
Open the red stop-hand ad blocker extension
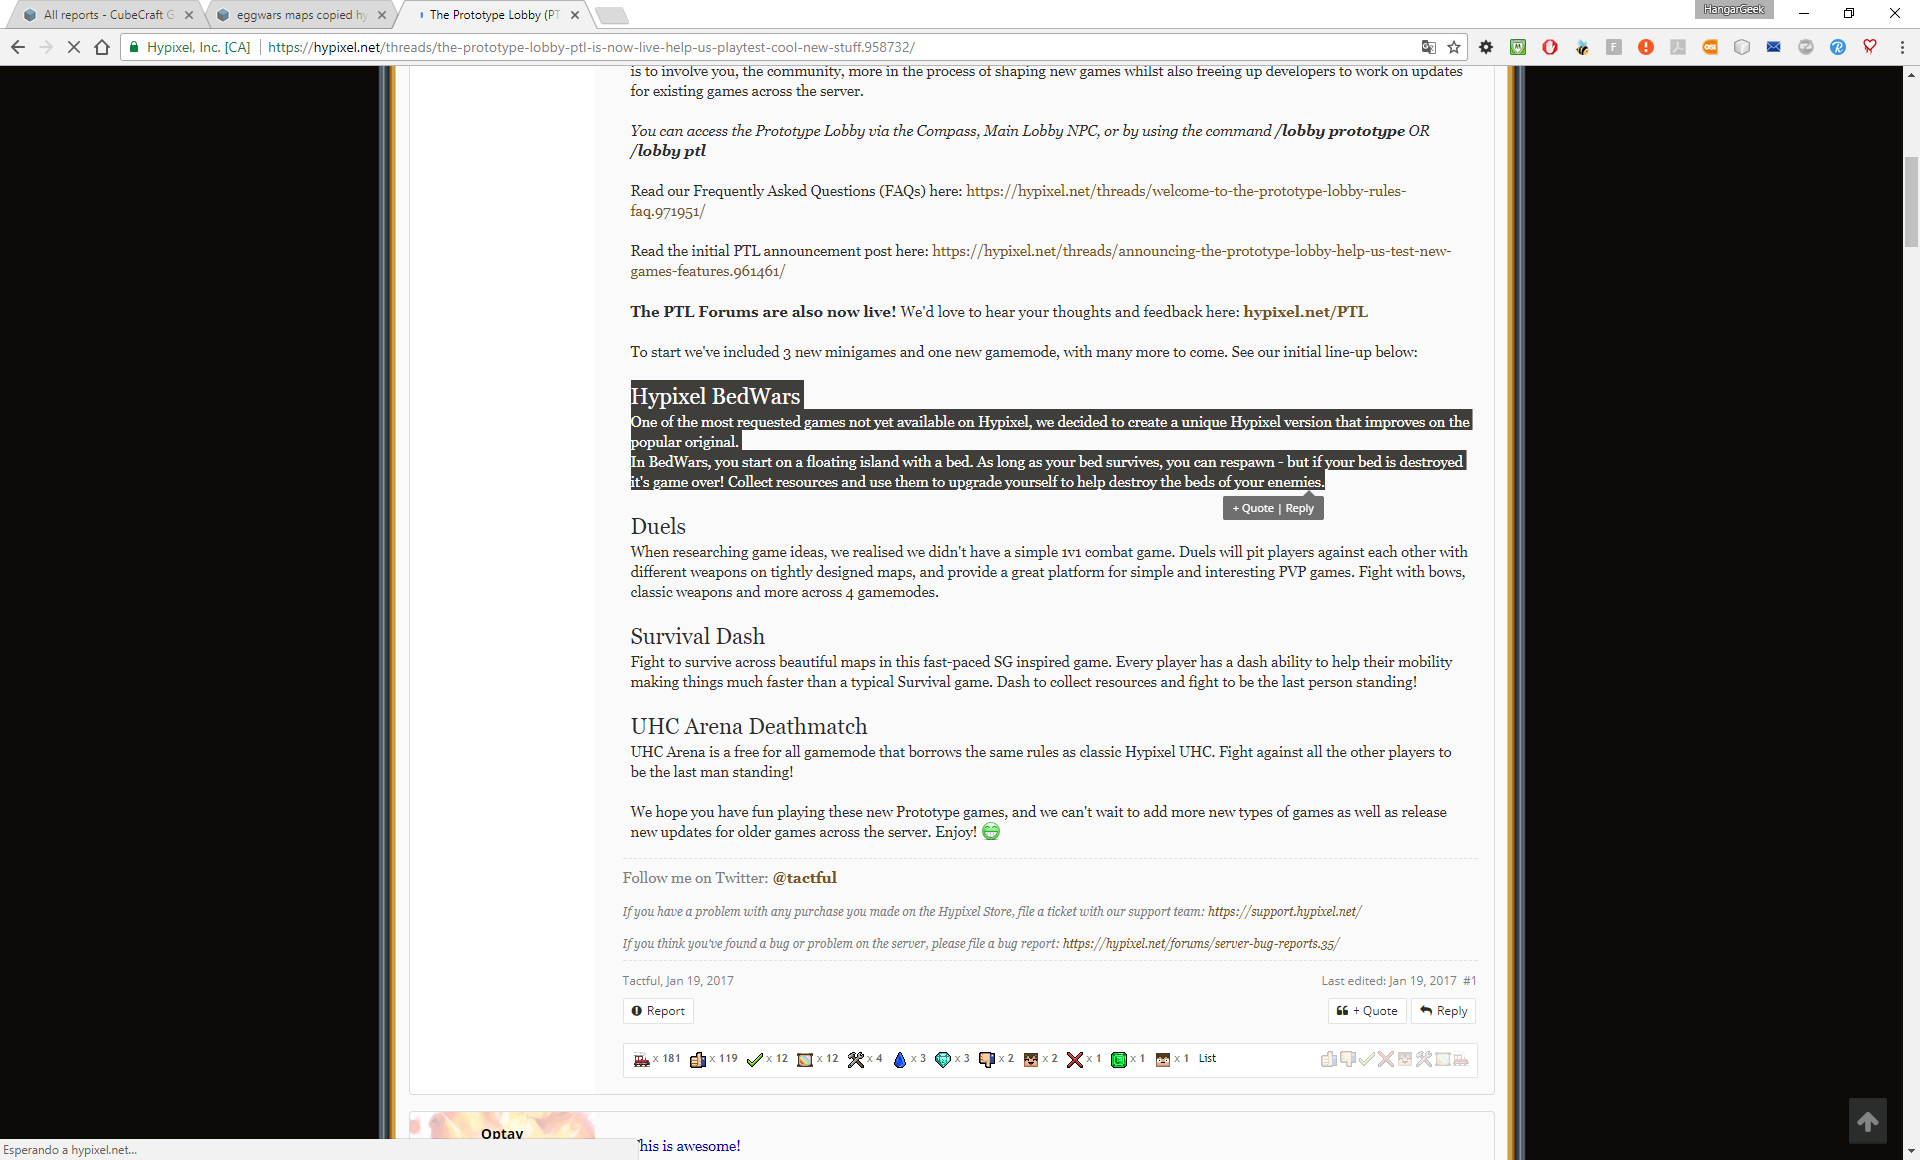point(1550,47)
